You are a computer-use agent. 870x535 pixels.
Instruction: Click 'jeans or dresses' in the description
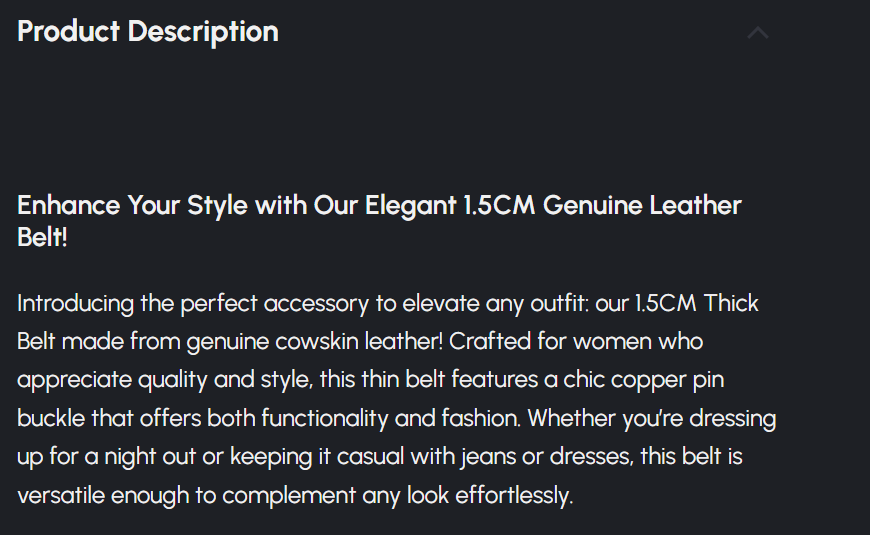pos(545,456)
